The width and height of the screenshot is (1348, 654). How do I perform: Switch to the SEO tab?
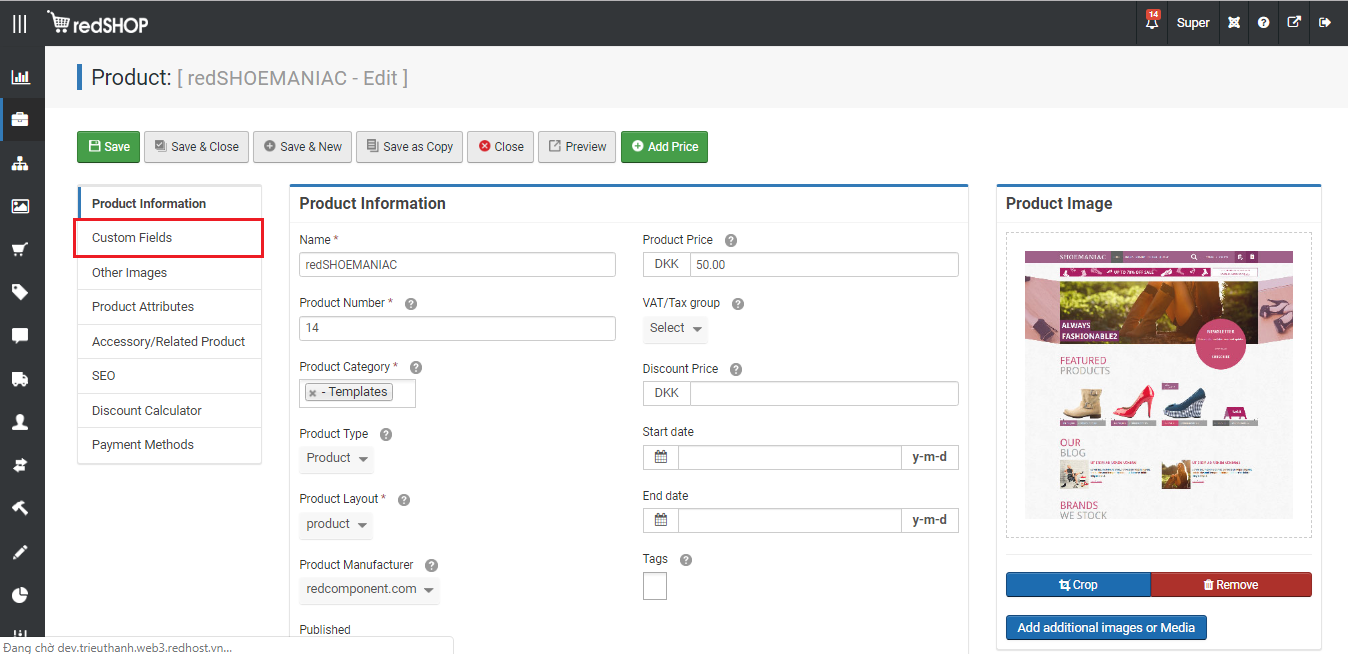tap(169, 376)
